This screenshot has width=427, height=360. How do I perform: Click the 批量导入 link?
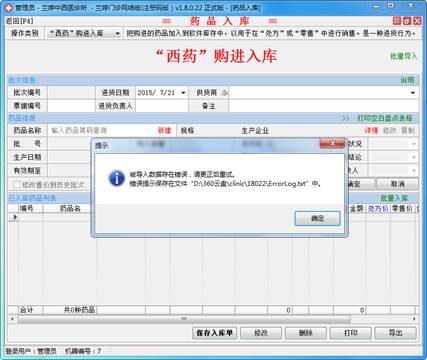pyautogui.click(x=403, y=56)
